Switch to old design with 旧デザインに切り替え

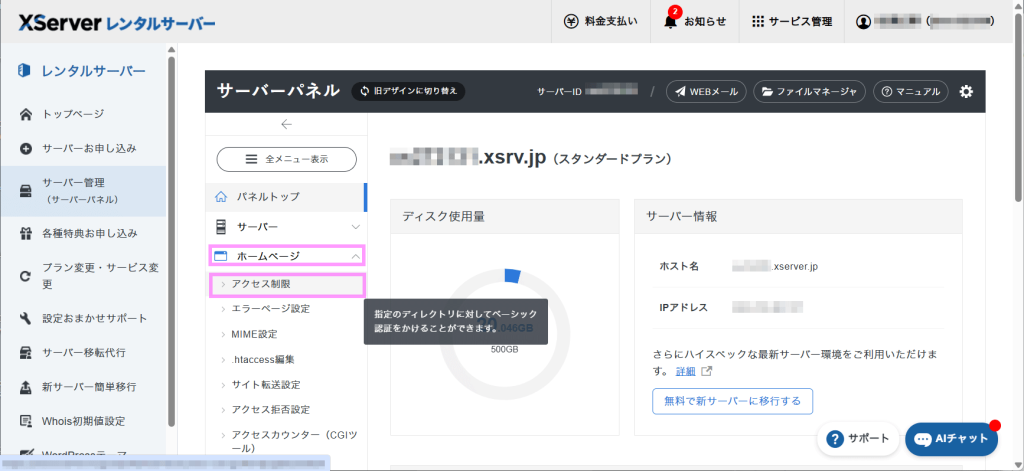coord(407,91)
